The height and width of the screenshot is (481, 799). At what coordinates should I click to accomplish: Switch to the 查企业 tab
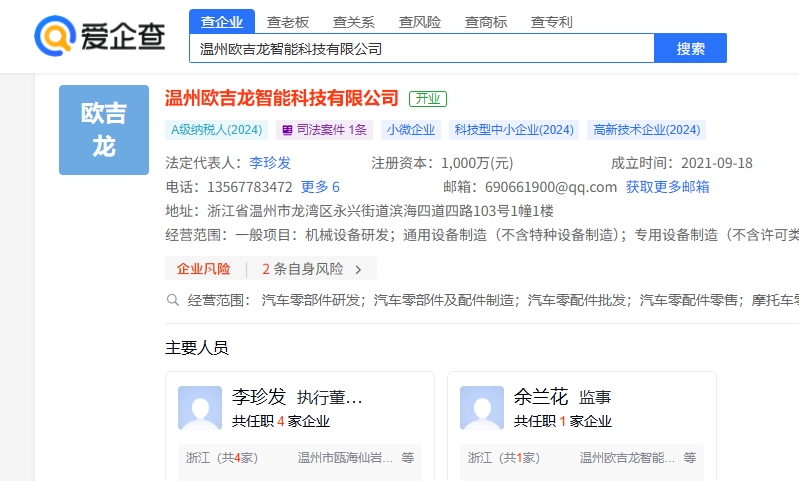222,22
